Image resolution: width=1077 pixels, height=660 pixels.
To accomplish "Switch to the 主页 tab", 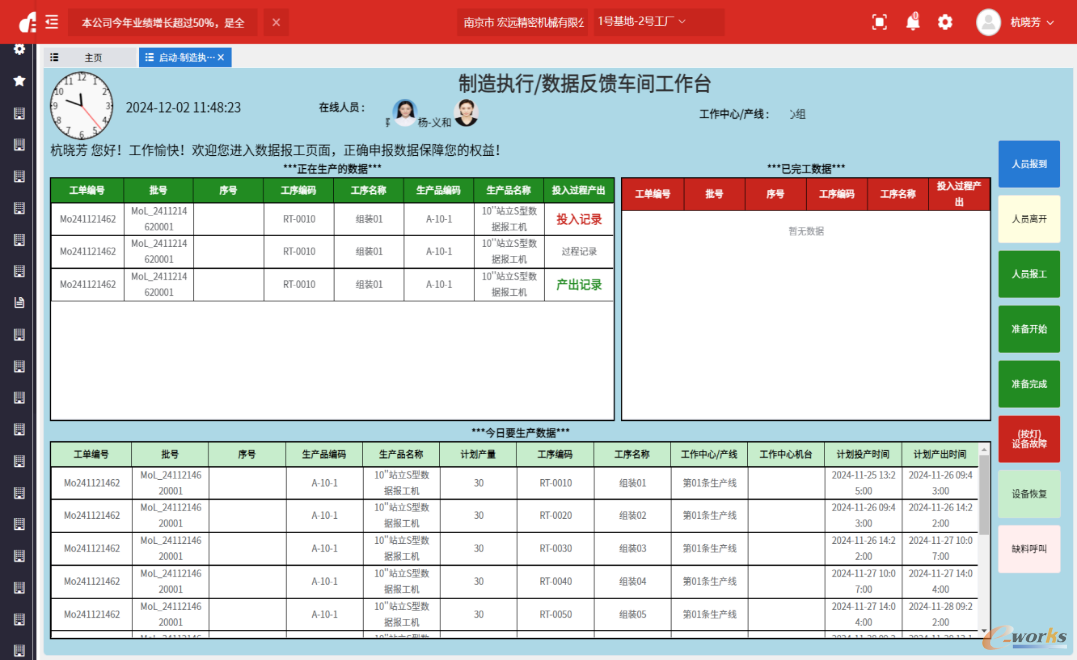I will click(92, 57).
